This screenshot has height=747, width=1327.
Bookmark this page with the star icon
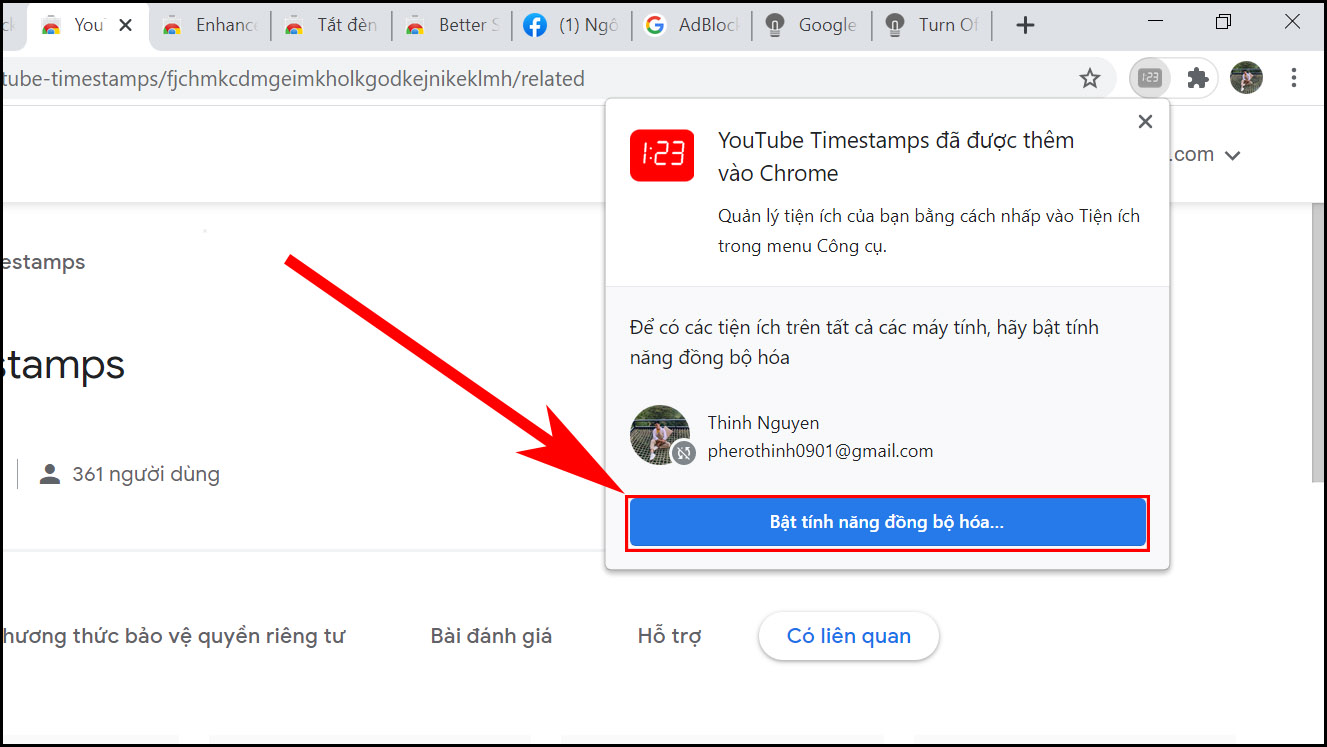[1090, 78]
